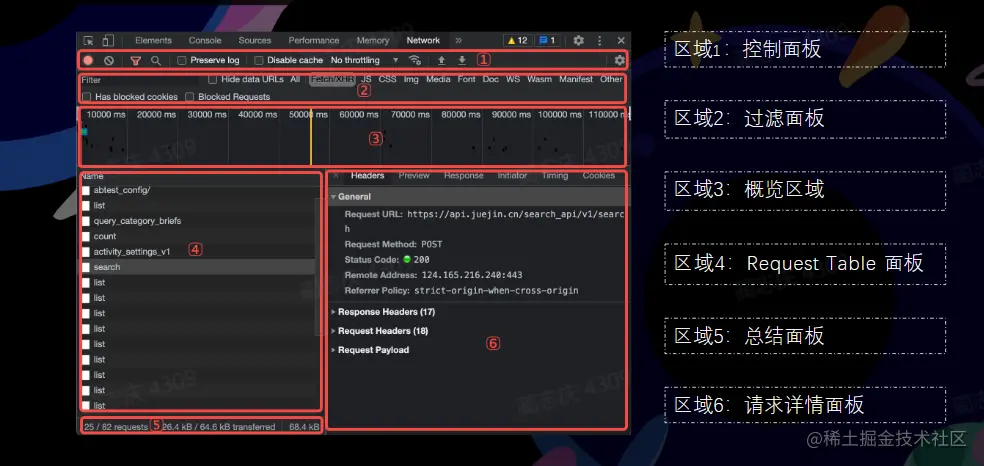
Task: Click the yellow marker line in overview timeline
Action: coord(311,135)
